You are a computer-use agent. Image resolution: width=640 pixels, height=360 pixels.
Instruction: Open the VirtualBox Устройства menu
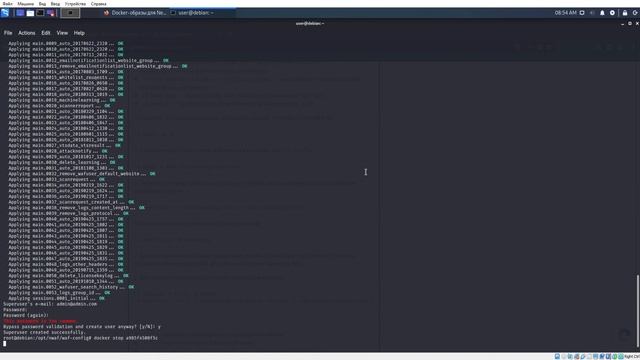pos(75,4)
